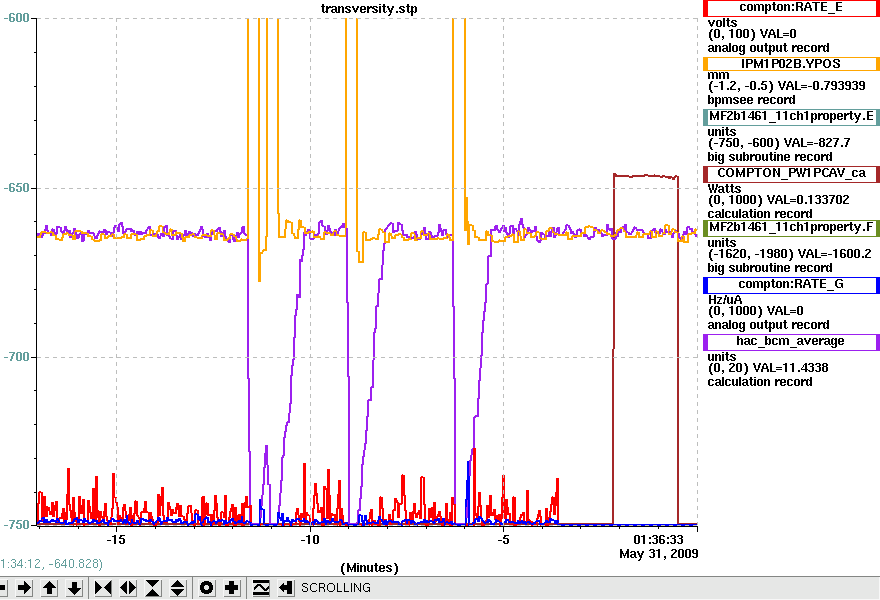Click the May 31, 2009 date label
The width and height of the screenshot is (880, 600).
(x=659, y=554)
